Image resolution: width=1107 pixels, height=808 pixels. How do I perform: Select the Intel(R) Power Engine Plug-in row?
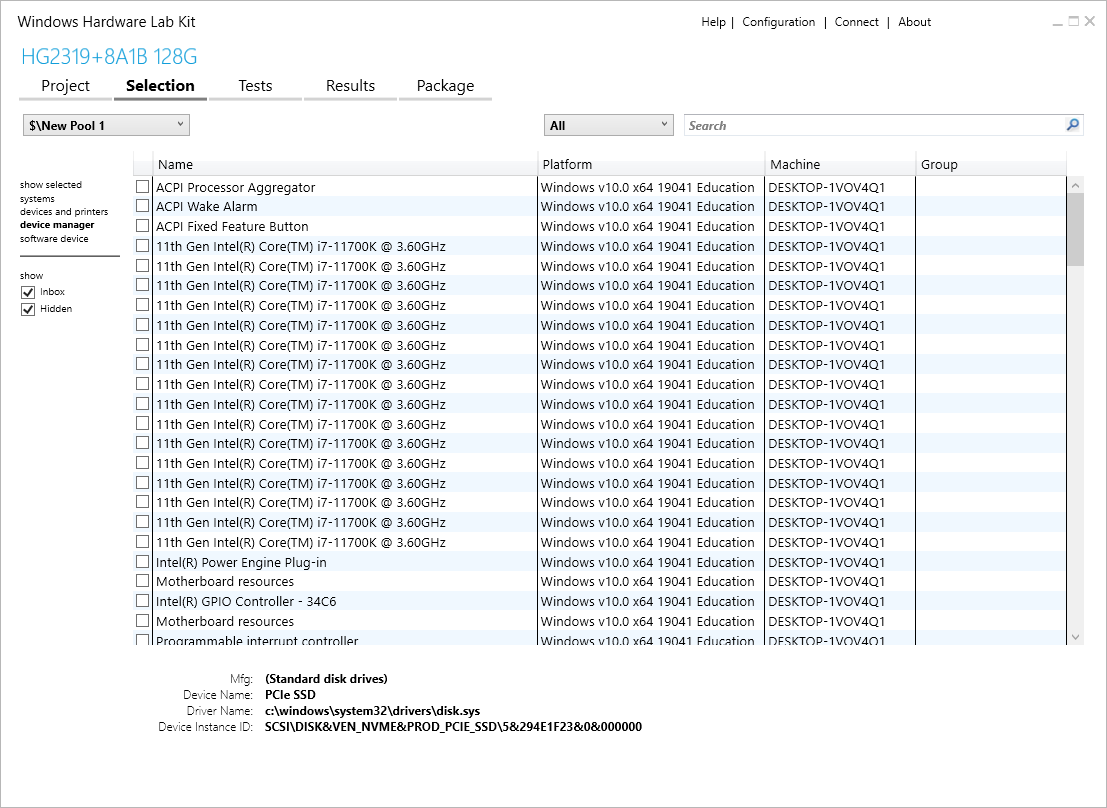(x=600, y=562)
